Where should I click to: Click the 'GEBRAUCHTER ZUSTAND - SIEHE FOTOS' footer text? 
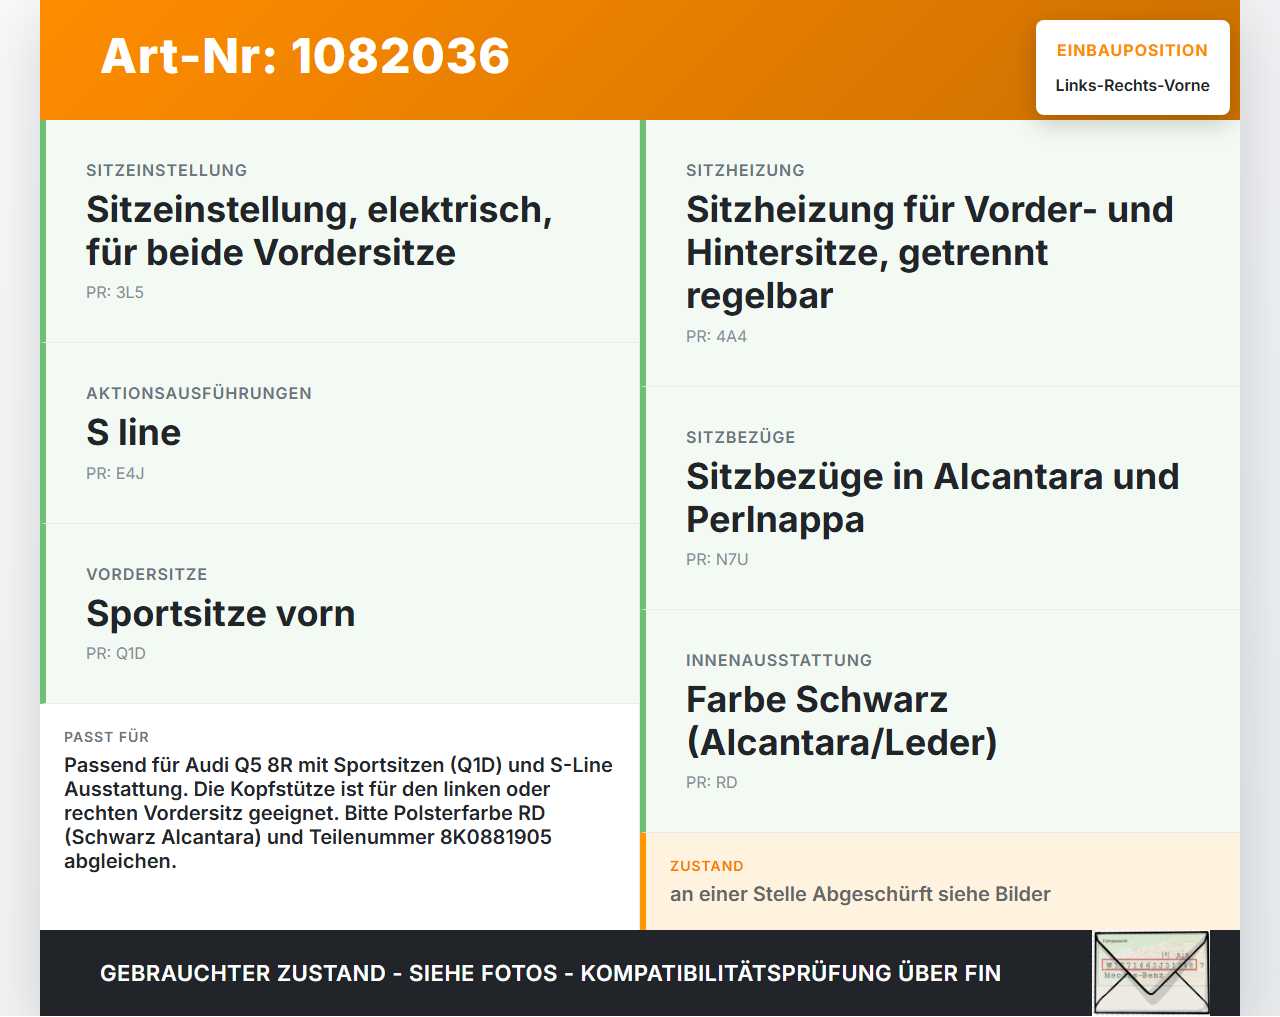[x=550, y=974]
